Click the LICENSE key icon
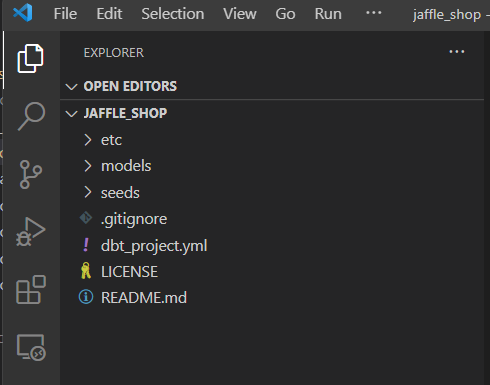 point(86,271)
